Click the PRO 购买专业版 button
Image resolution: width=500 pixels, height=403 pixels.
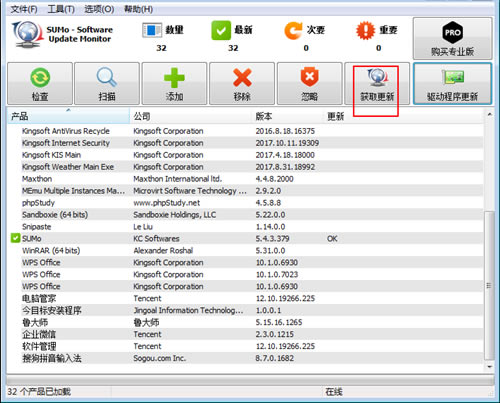[x=453, y=38]
